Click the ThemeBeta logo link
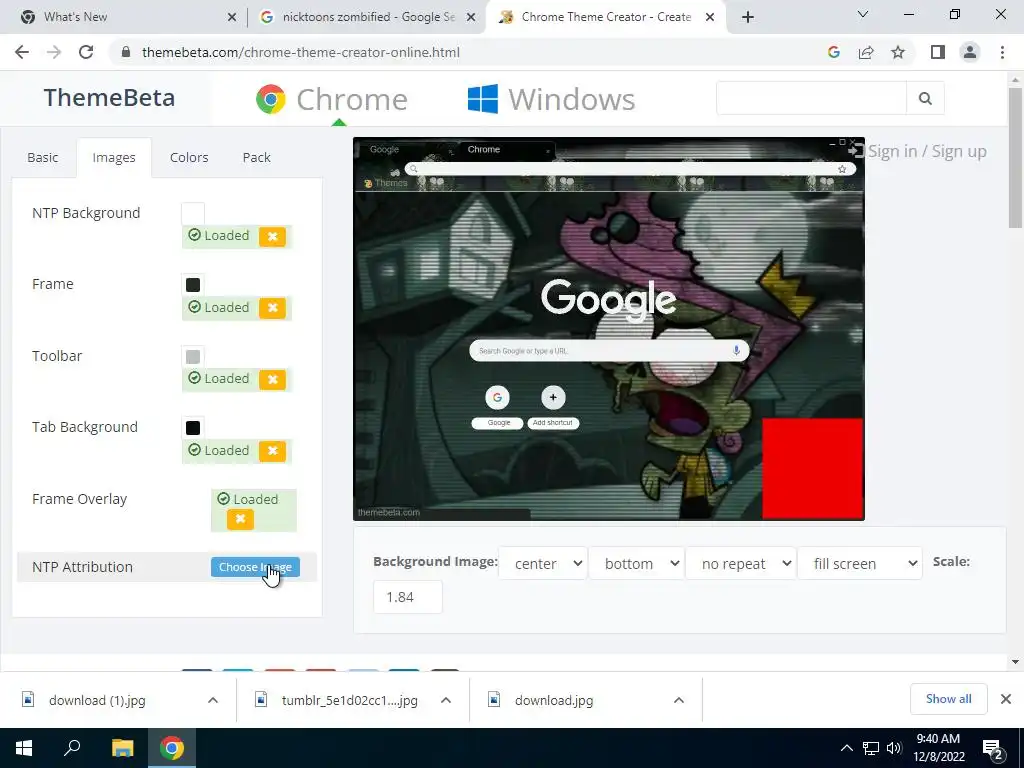Viewport: 1024px width, 768px height. [x=110, y=98]
